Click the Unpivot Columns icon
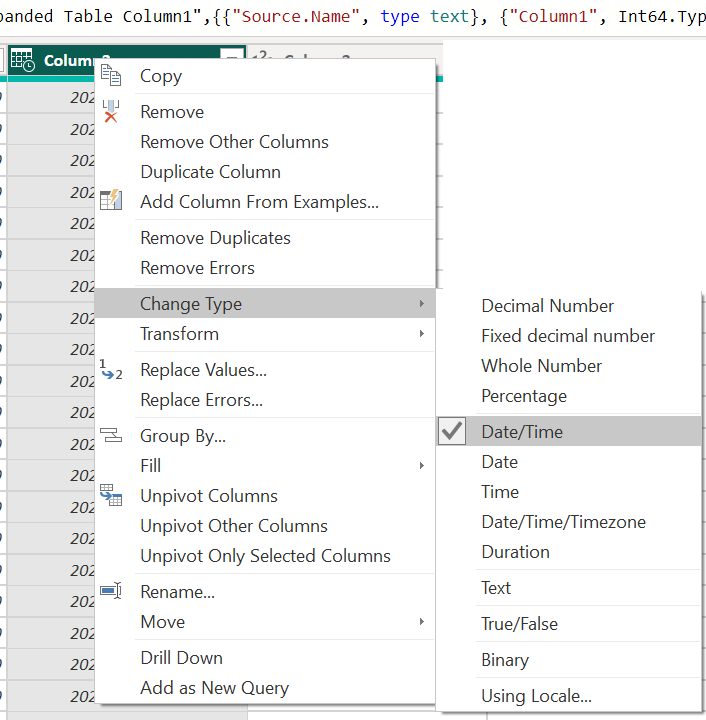 [x=111, y=496]
